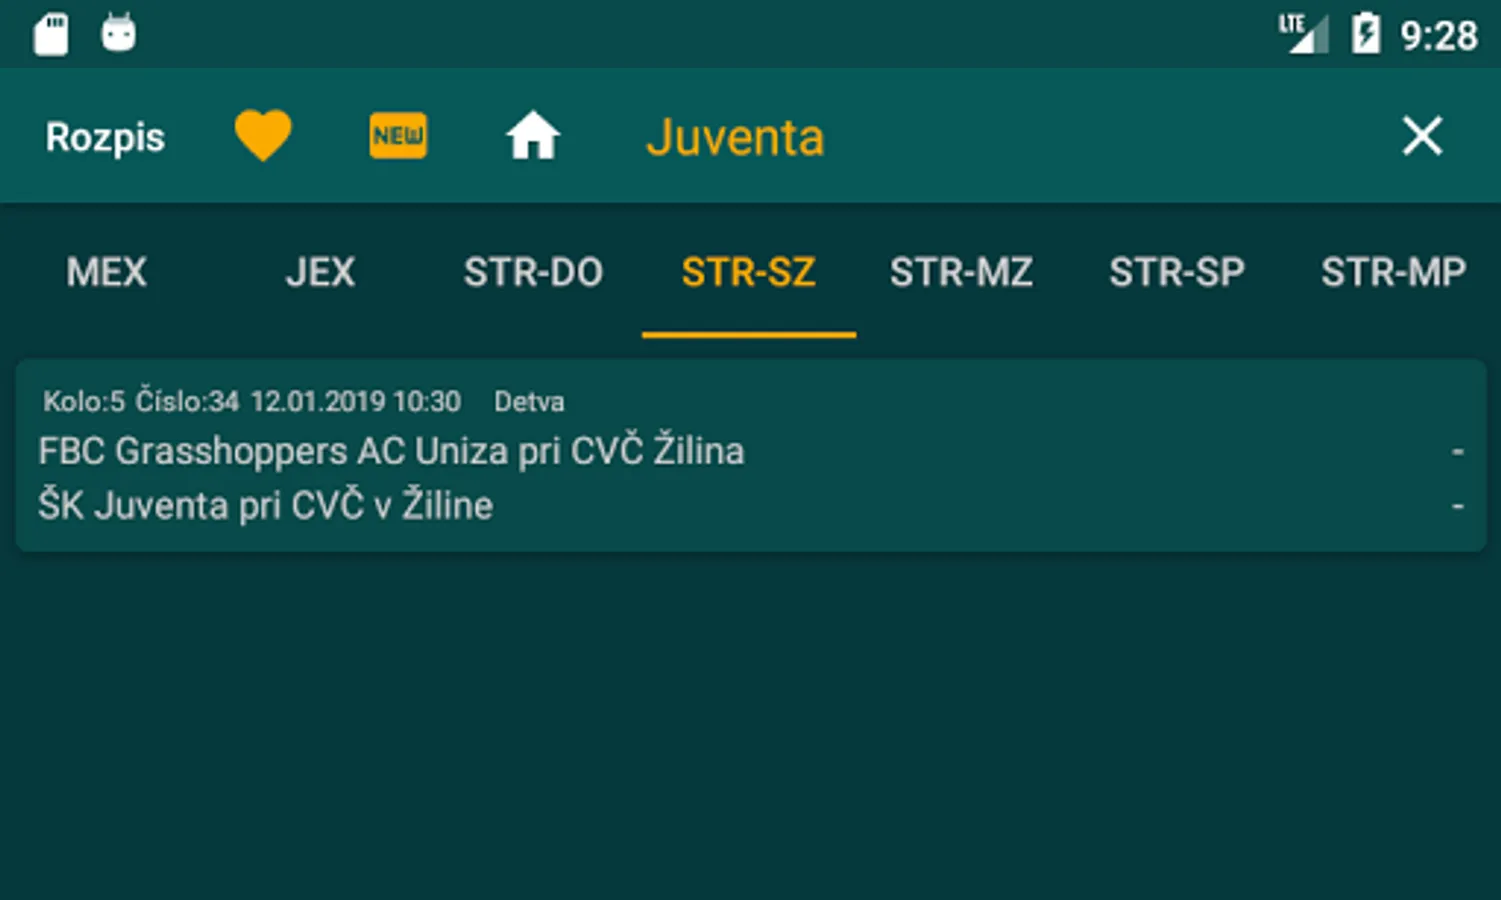Tap ŠK Juventa pri CVČ team name
The height and width of the screenshot is (900, 1501).
[x=264, y=505]
